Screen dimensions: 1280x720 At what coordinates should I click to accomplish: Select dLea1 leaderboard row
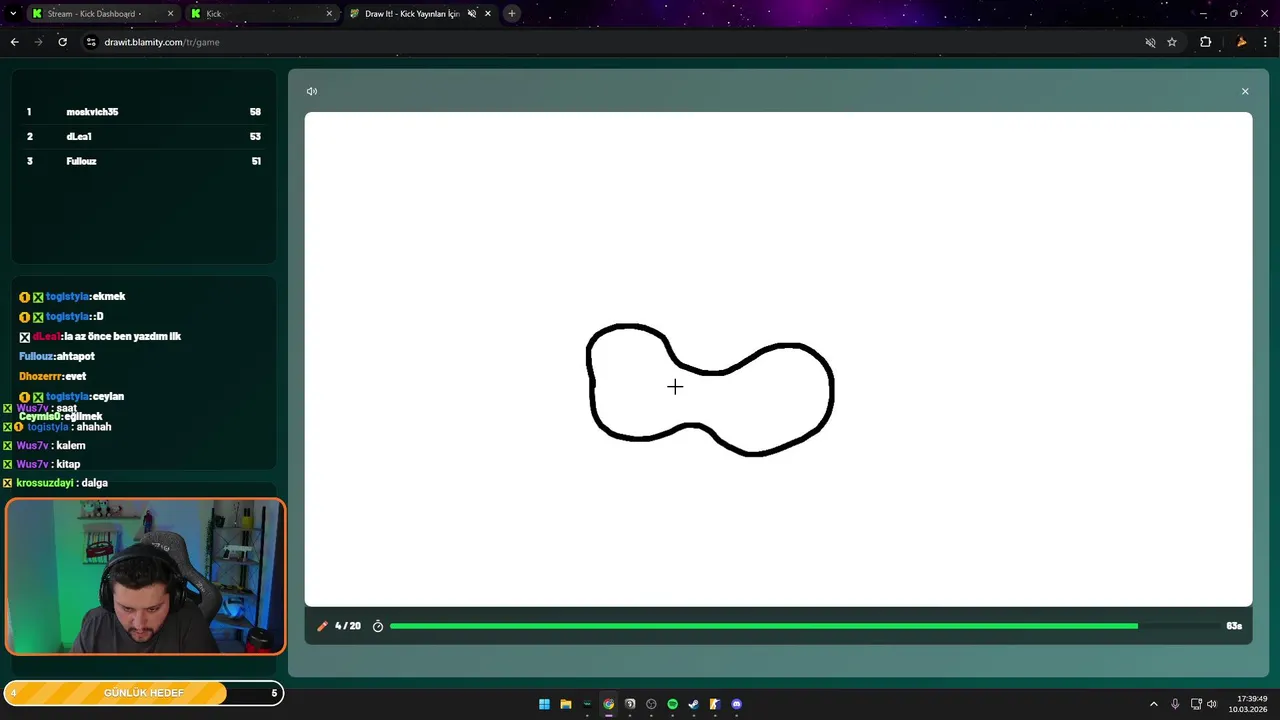[x=144, y=136]
